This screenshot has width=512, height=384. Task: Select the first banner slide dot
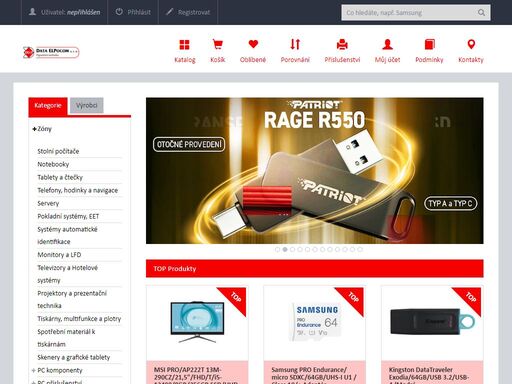pyautogui.click(x=277, y=249)
